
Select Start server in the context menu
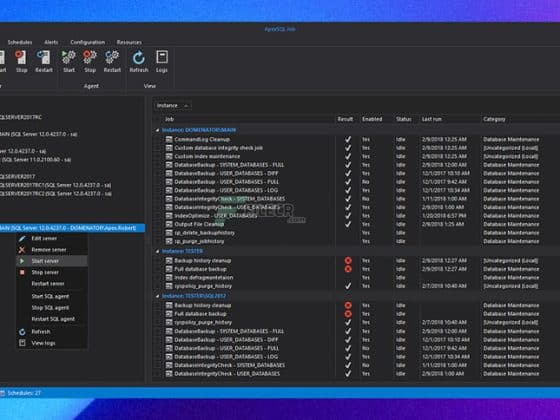(x=52, y=261)
